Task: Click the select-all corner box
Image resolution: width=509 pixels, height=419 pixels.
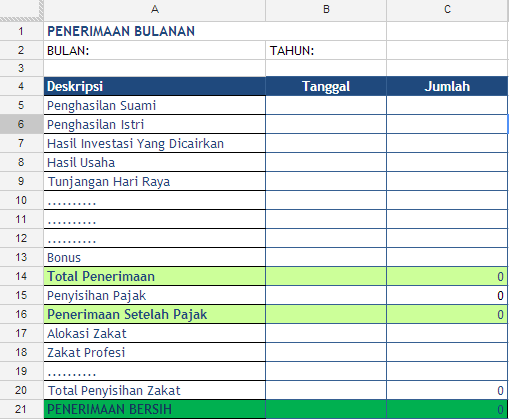Action: [x=21, y=10]
